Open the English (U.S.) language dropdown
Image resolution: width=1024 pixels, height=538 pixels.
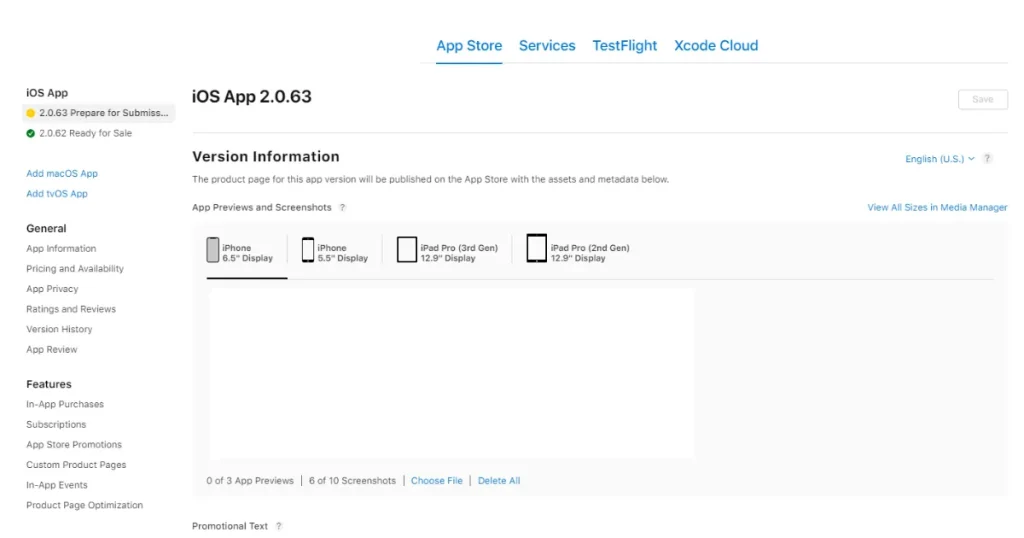pyautogui.click(x=939, y=159)
